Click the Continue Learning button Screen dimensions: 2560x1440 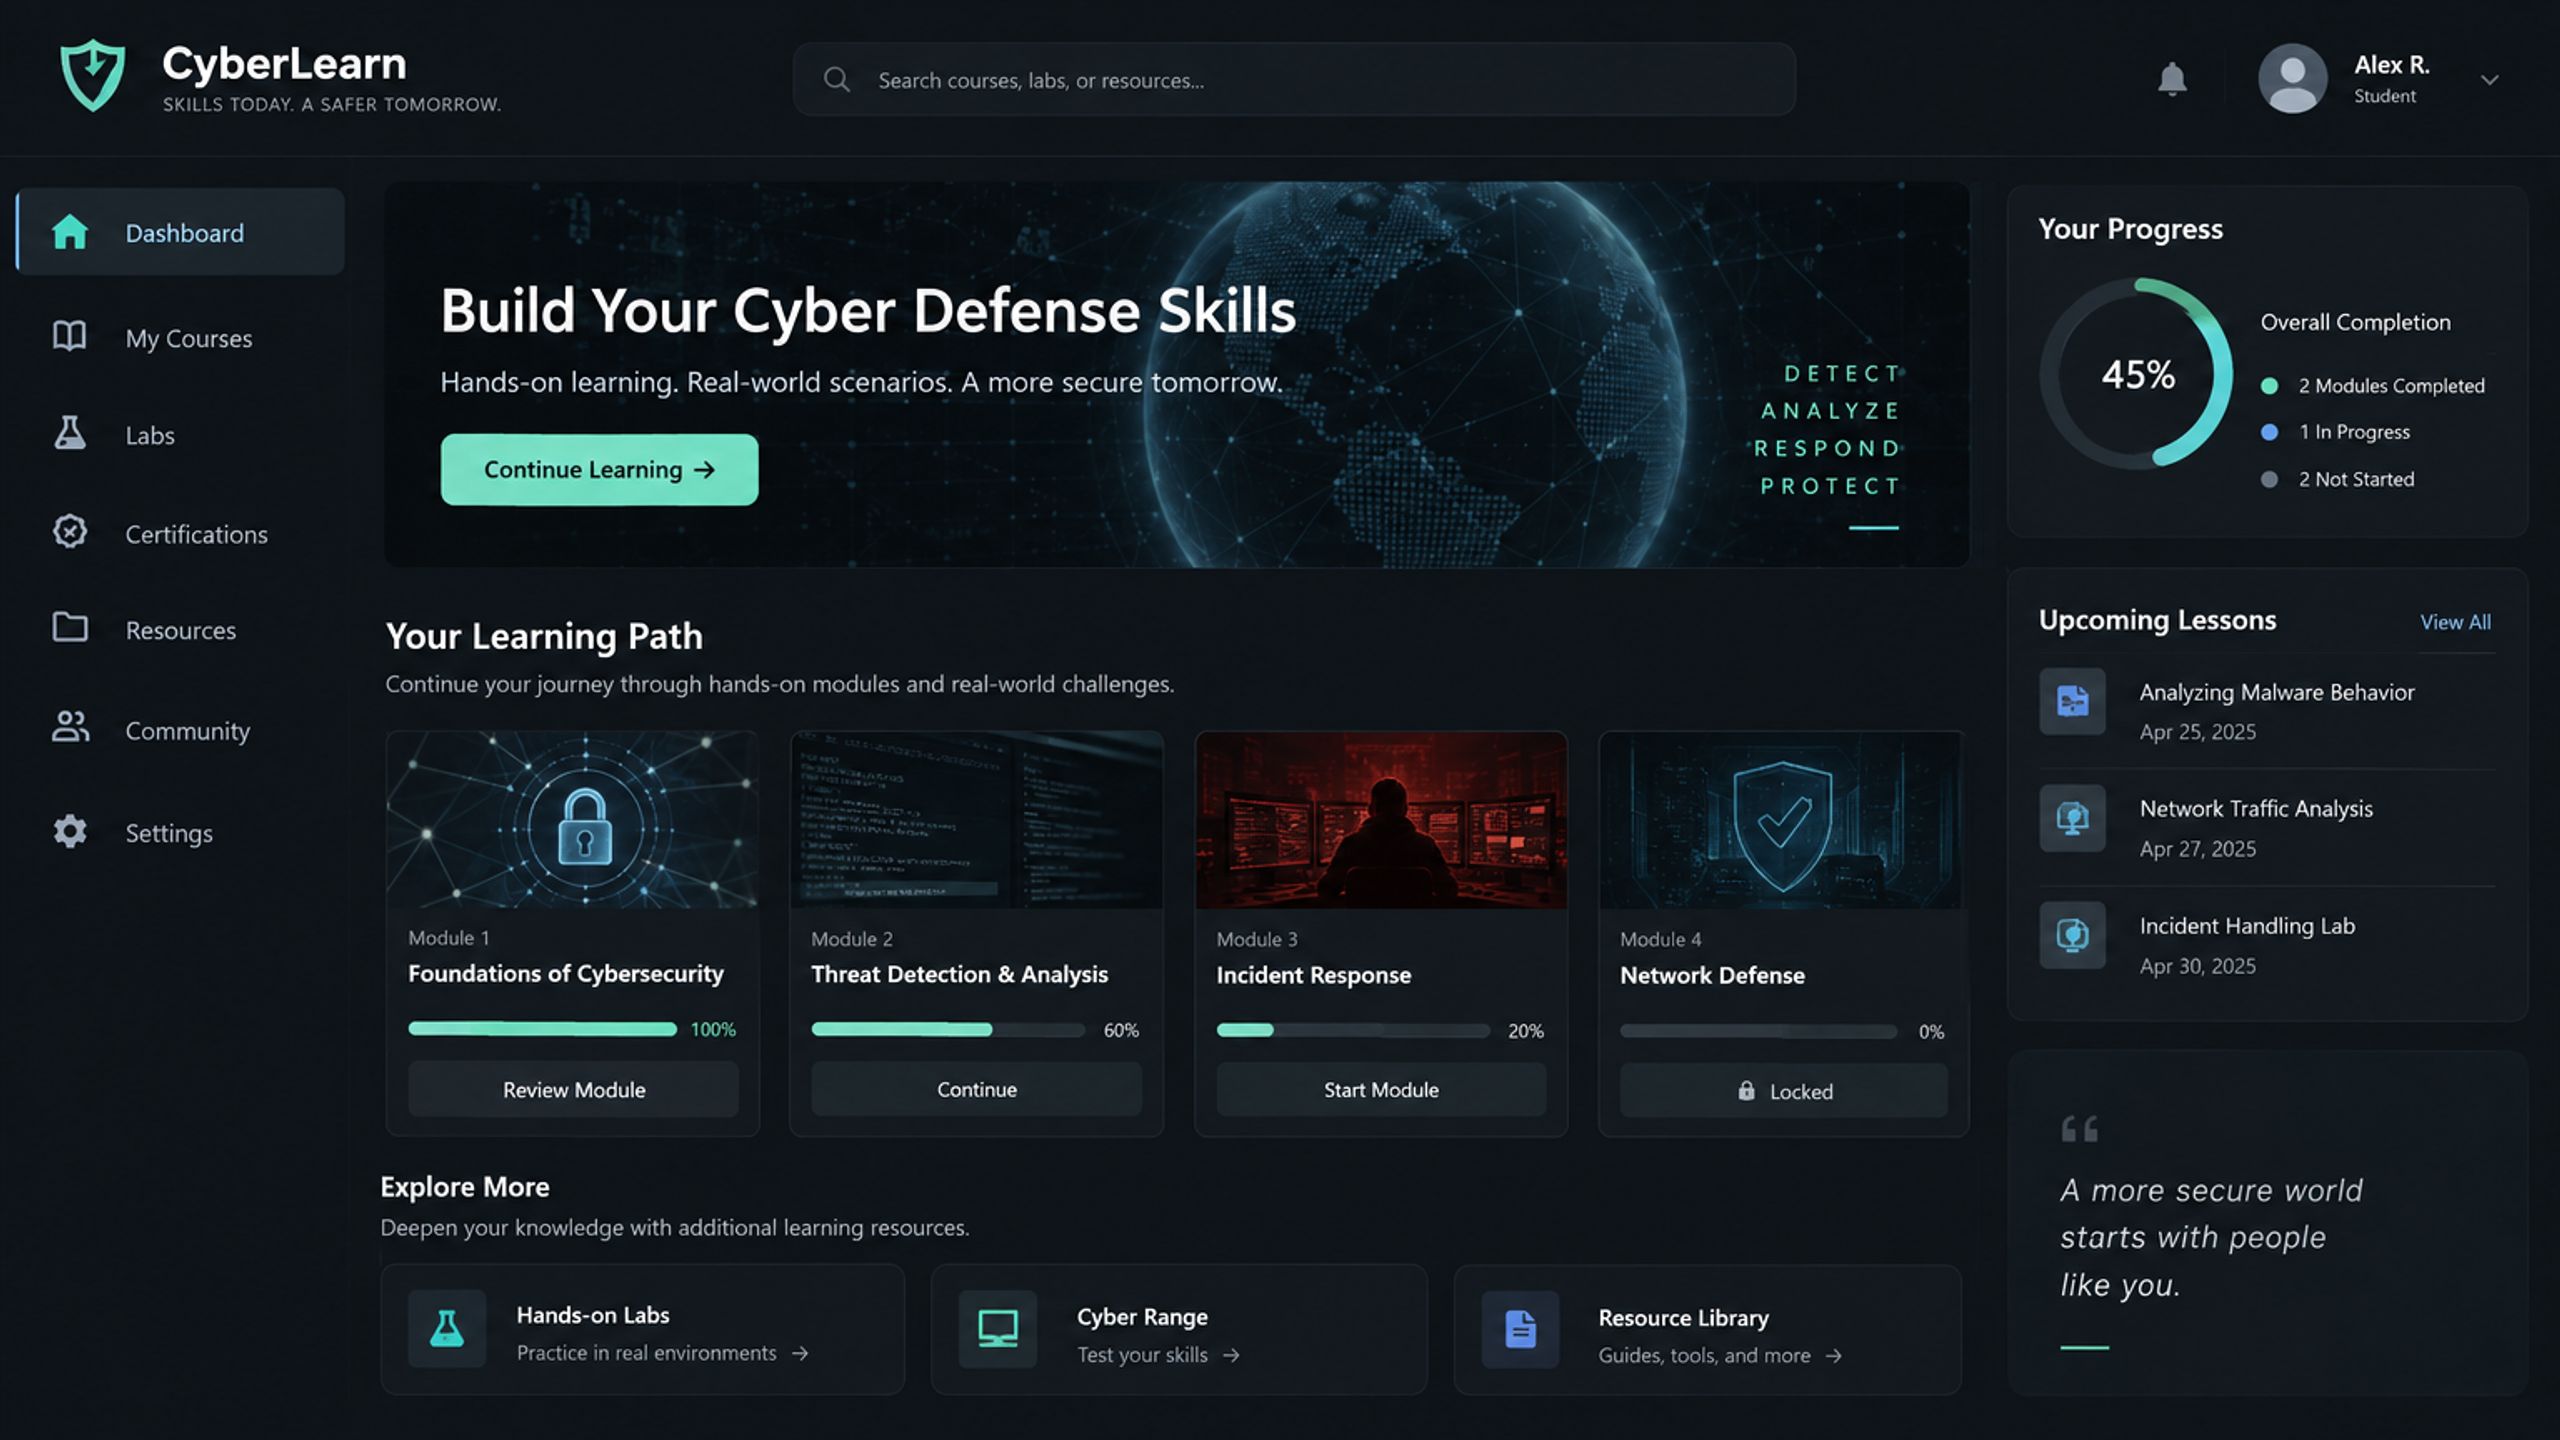599,469
